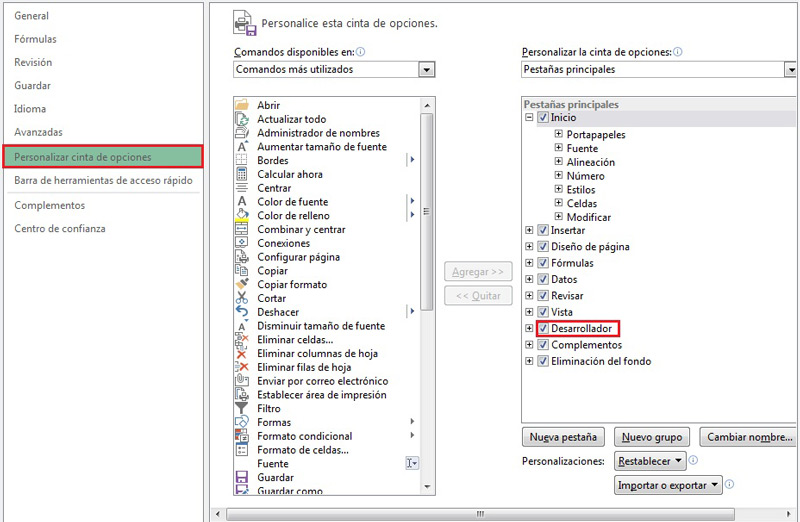Click the Calcular ahora calculator icon
The height and width of the screenshot is (522, 800).
(x=242, y=174)
